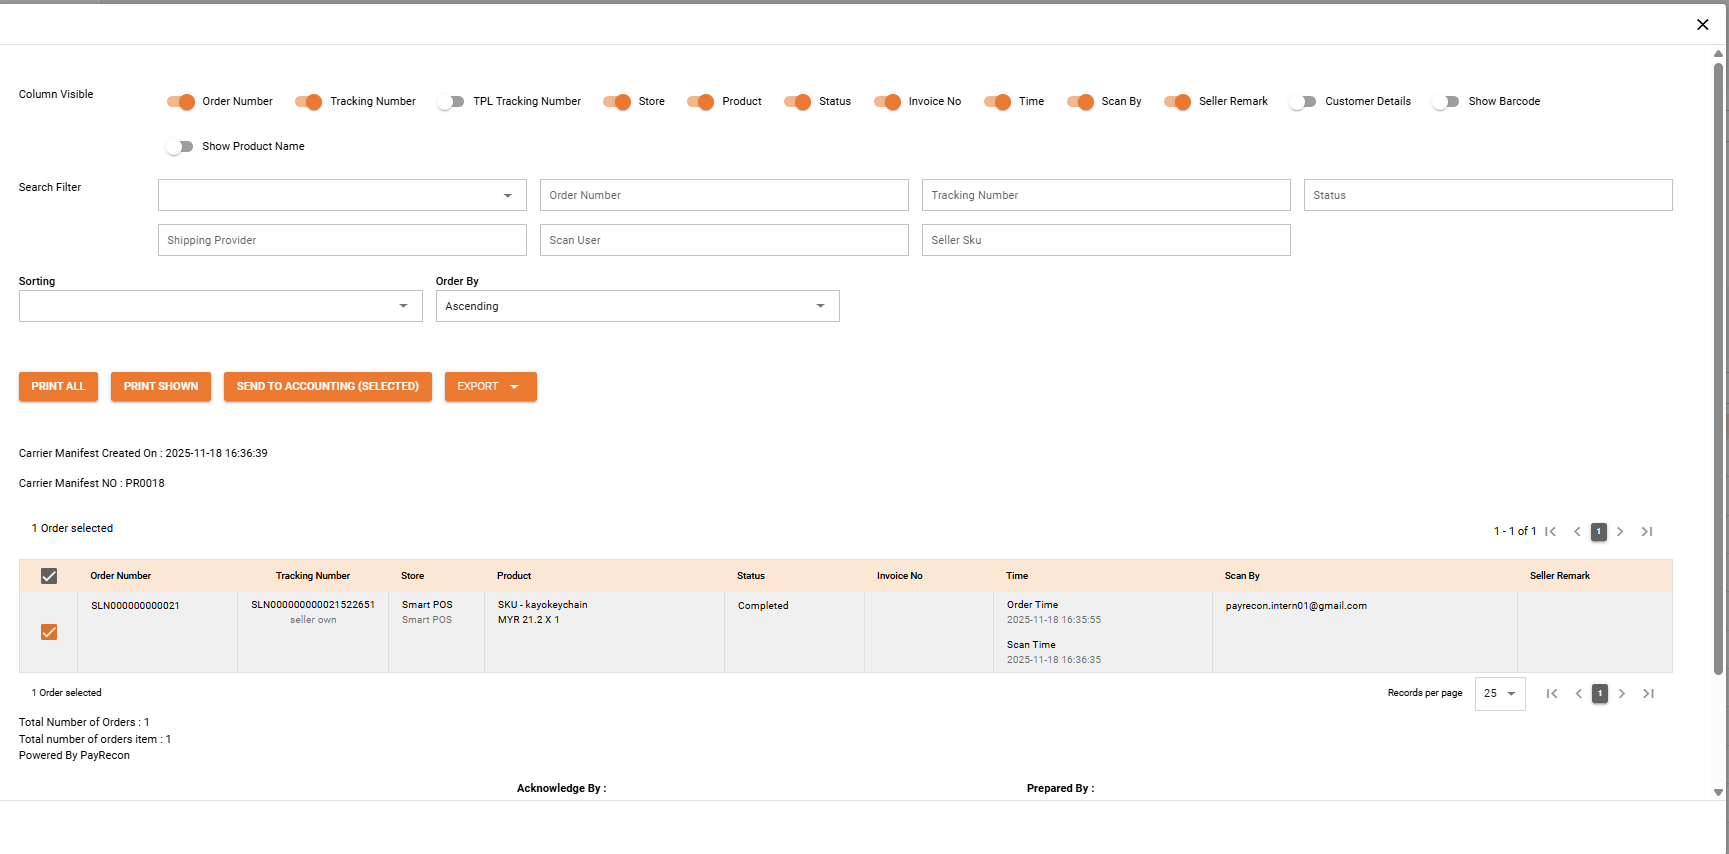Screen dimensions: 1729x854
Task: Focus the Shipping Provider filter field
Action: (342, 240)
